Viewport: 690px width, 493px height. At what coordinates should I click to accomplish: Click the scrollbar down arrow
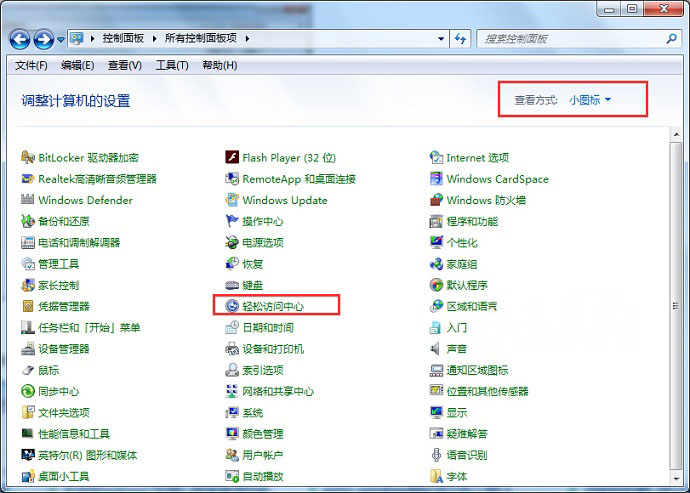[x=676, y=478]
